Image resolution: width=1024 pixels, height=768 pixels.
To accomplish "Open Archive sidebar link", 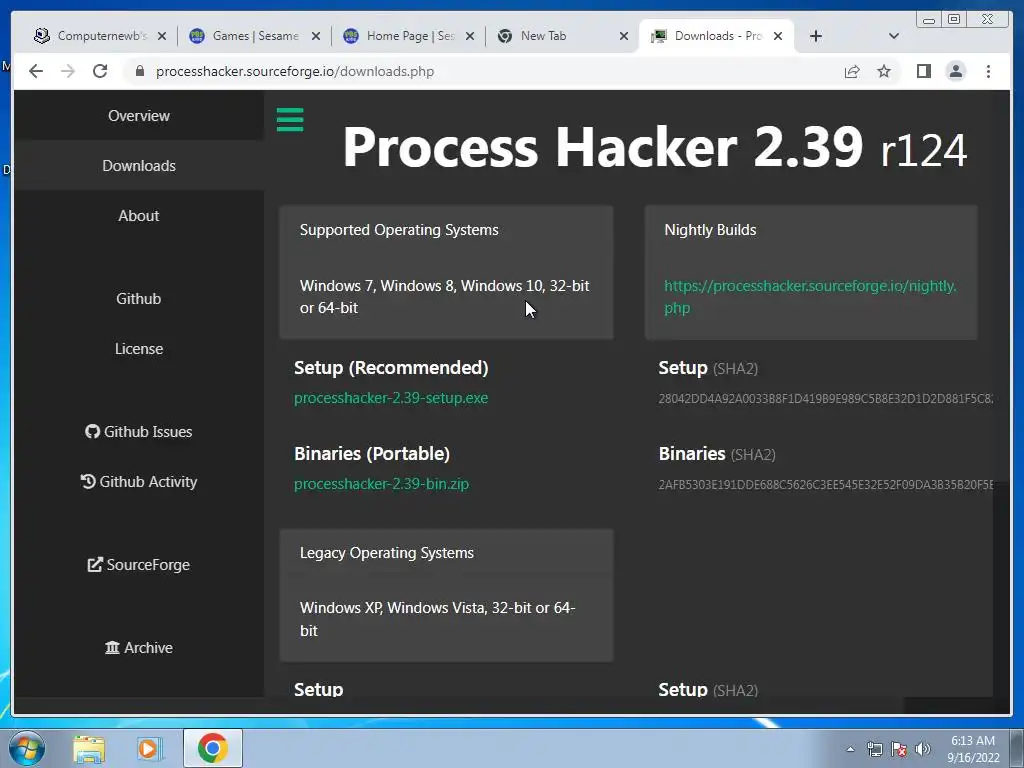I will (139, 647).
